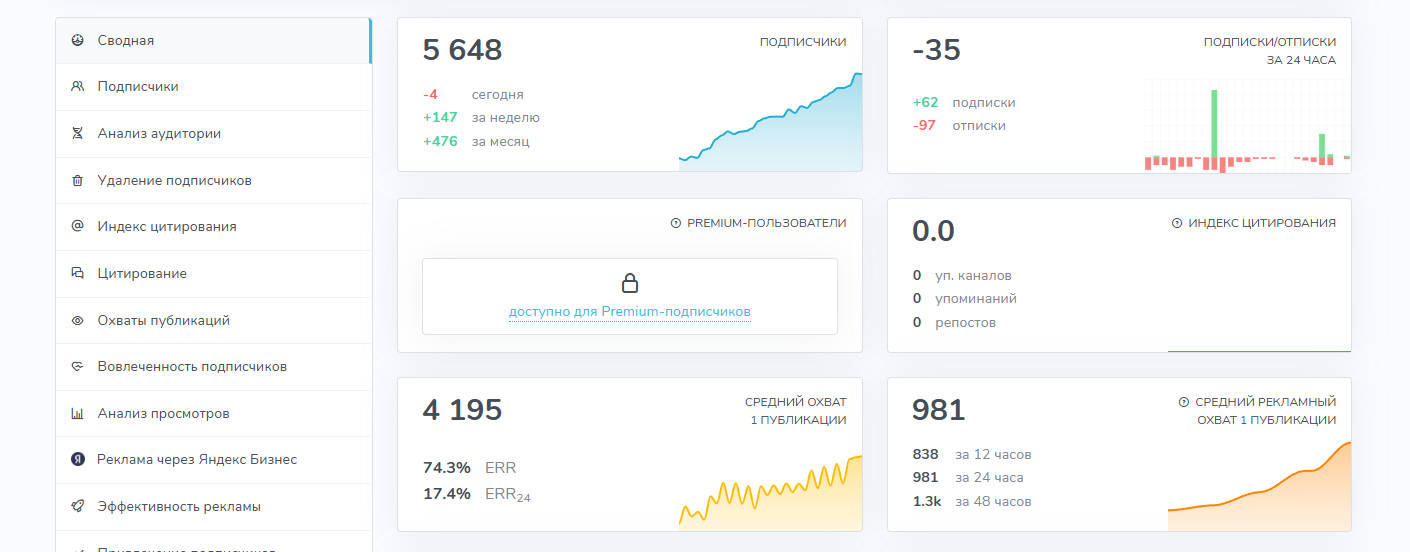Click the Эффективность рекламы rocket icon
Screen dimensions: 1410x552
pos(77,506)
